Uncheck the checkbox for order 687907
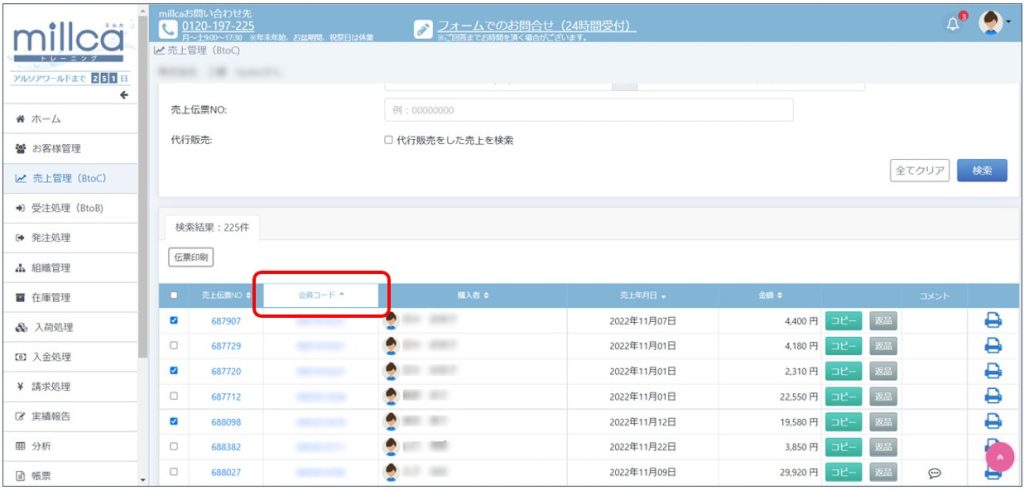Screen dimensions: 1024x490 [174, 321]
